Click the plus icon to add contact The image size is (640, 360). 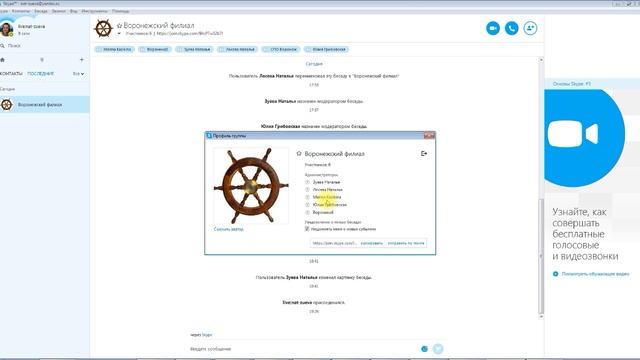click(82, 60)
